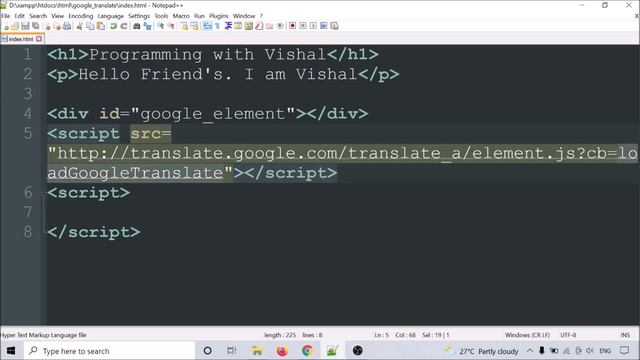Click the Document Map toolbar icon
This screenshot has height=360, width=640.
pos(248,26)
